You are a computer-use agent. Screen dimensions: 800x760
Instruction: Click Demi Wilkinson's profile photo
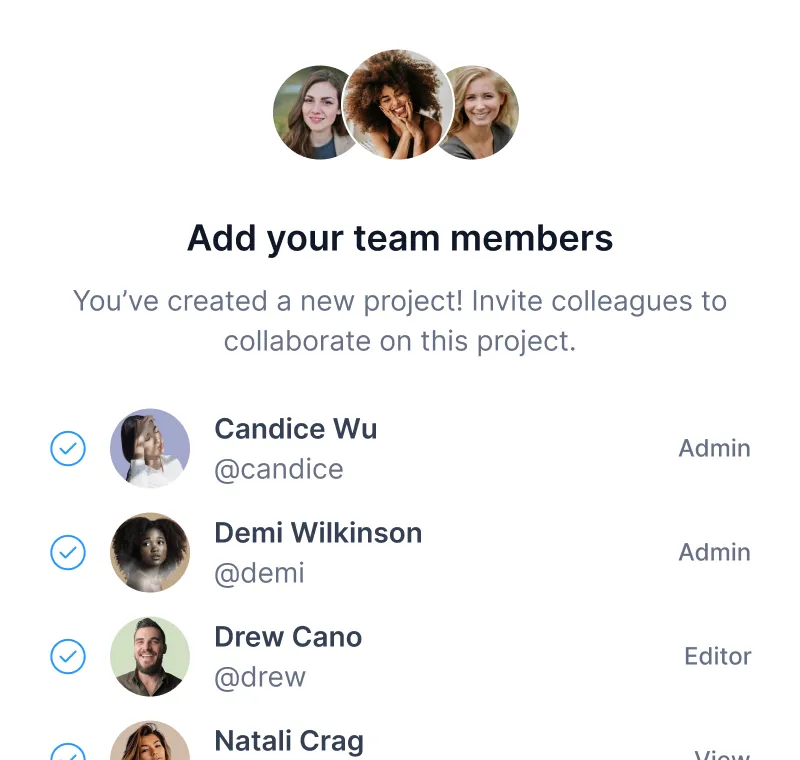point(150,553)
